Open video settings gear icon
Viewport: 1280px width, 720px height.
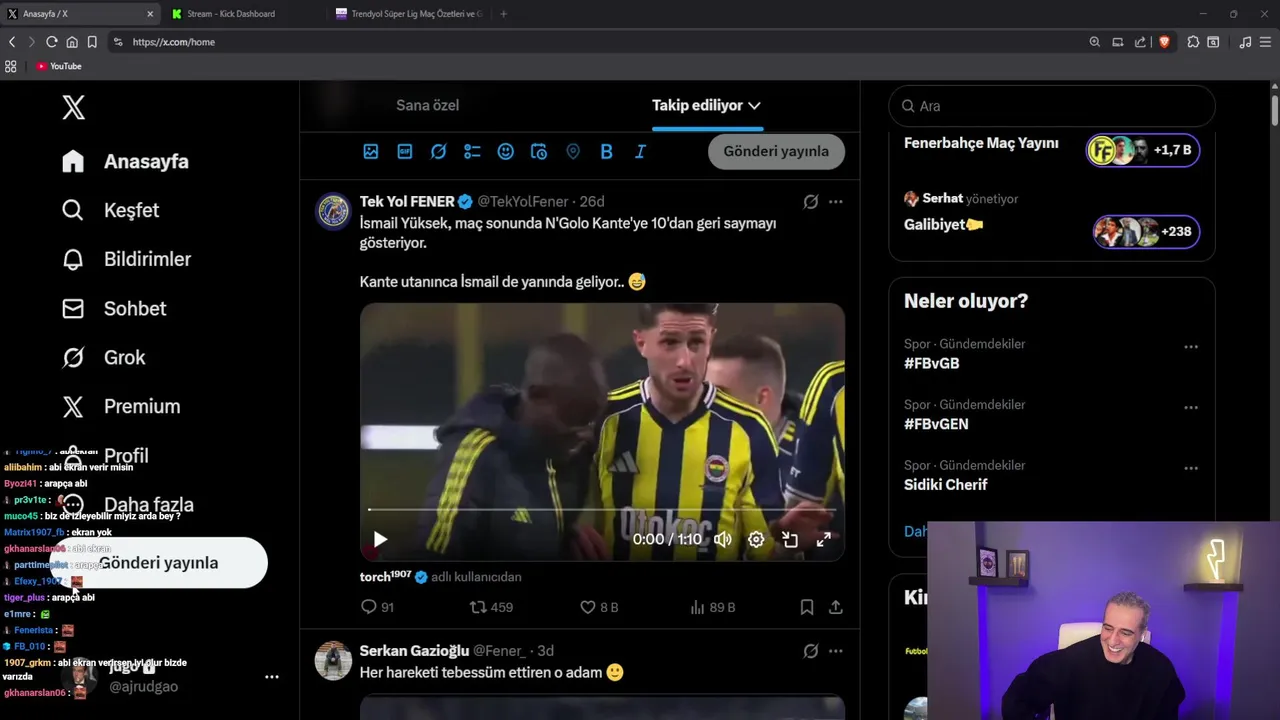tap(756, 540)
